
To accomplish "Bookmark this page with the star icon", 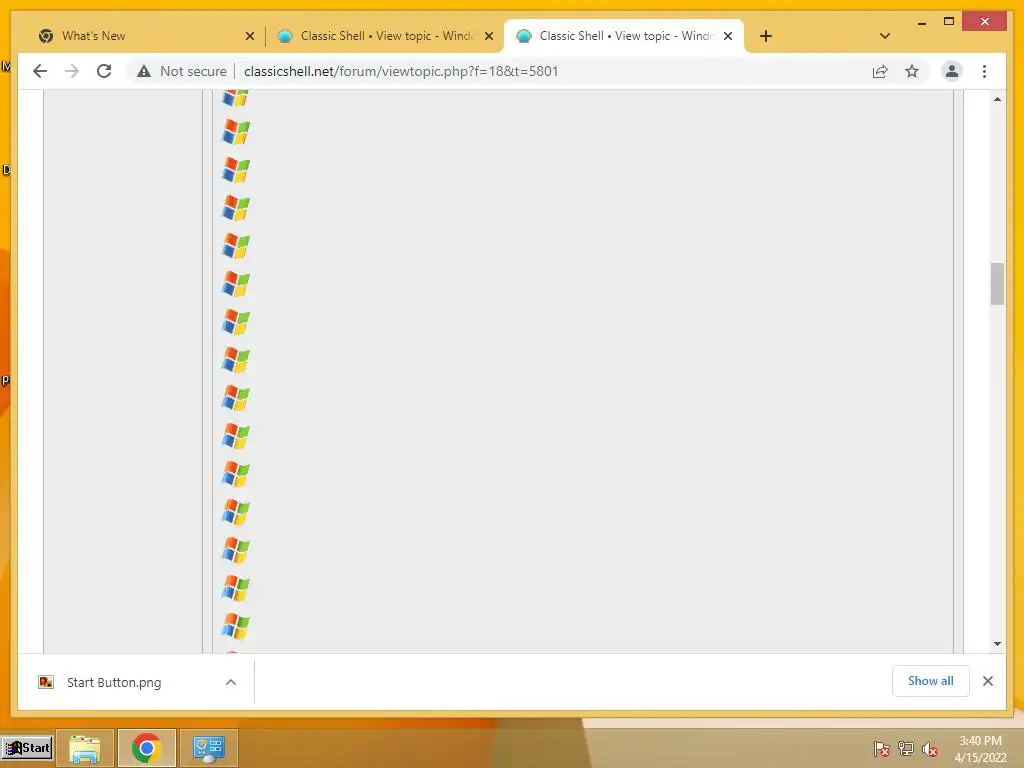I will coord(912,71).
